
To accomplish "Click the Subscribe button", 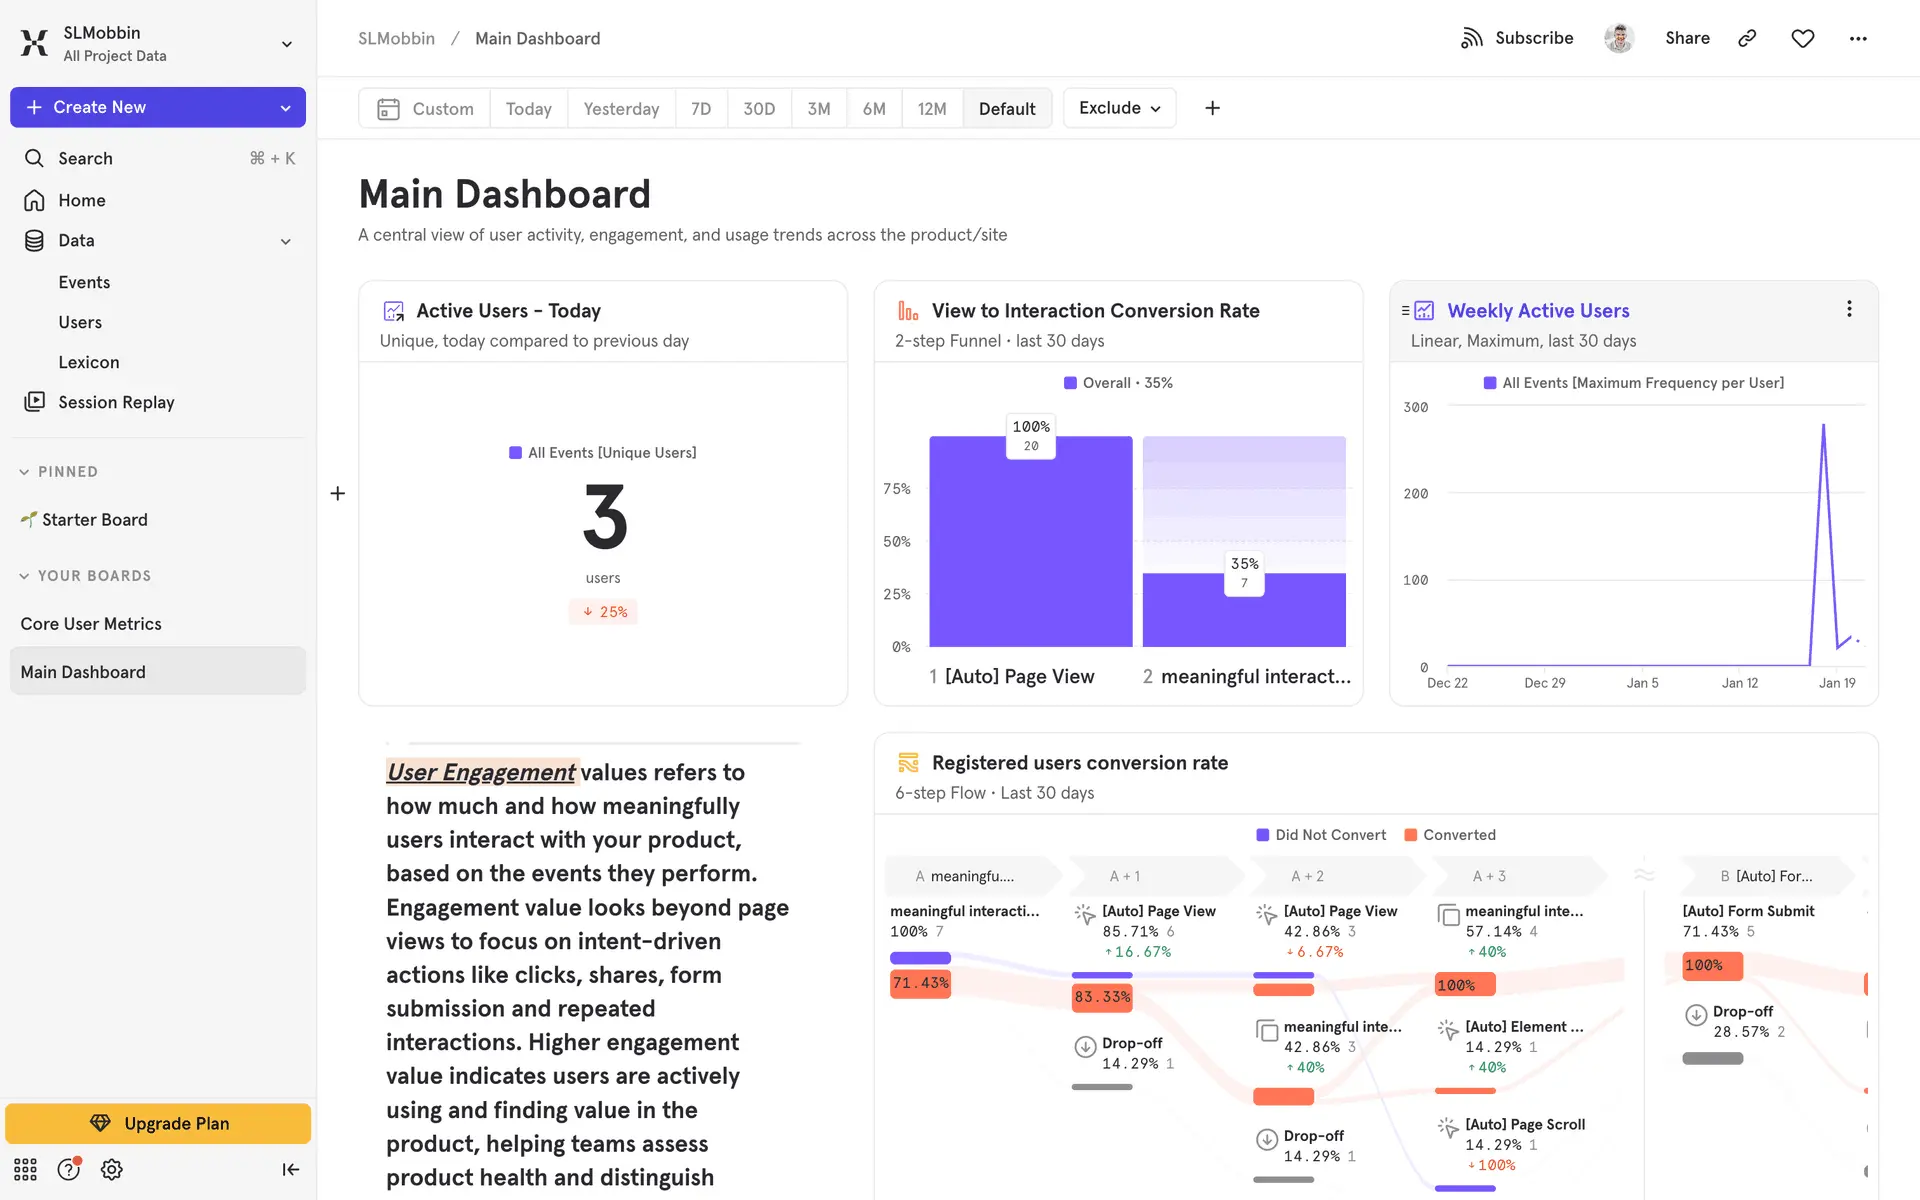I will [x=1517, y=38].
